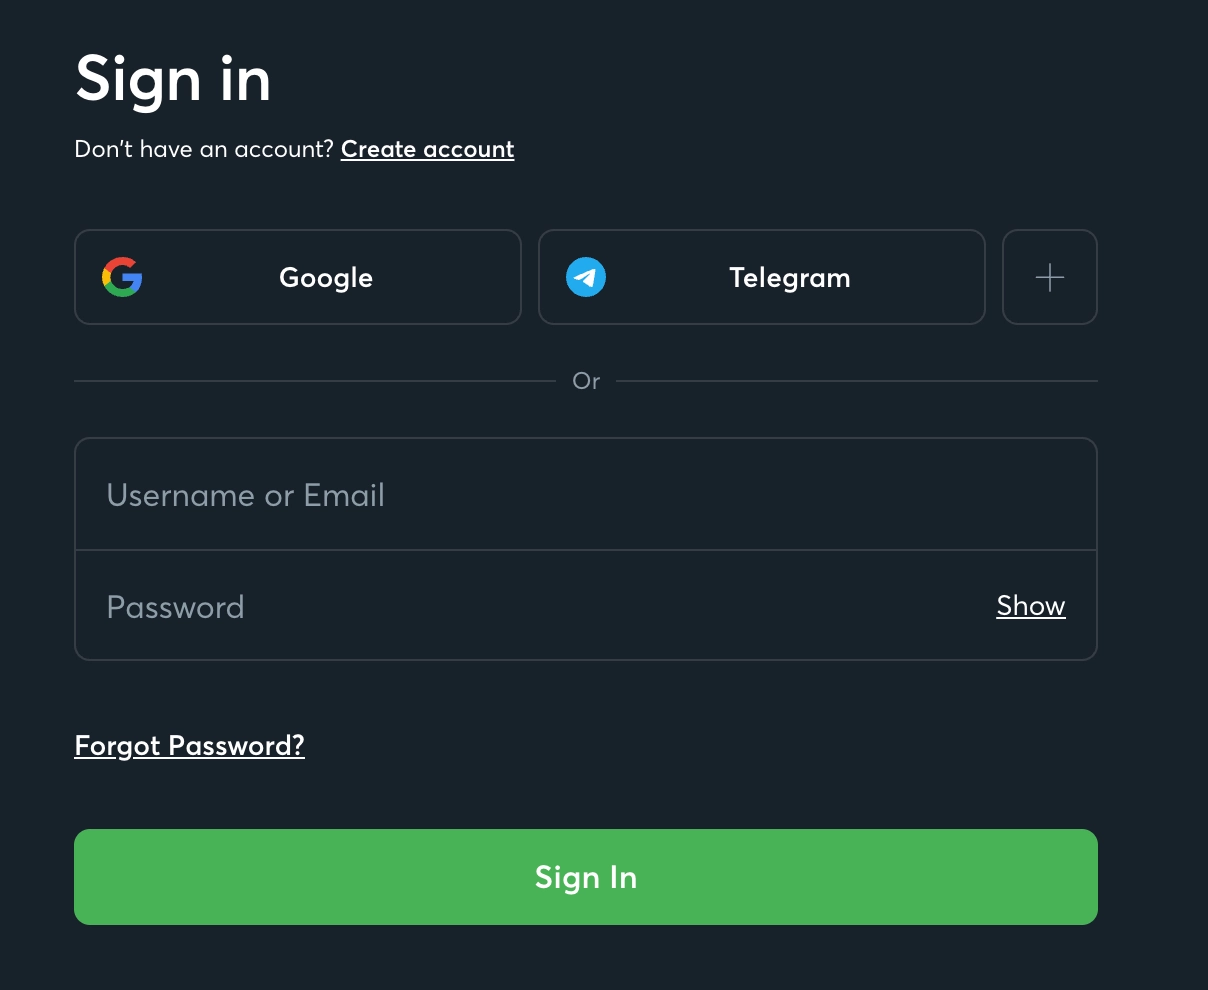
Task: Click the large Sign in heading
Action: 173,79
